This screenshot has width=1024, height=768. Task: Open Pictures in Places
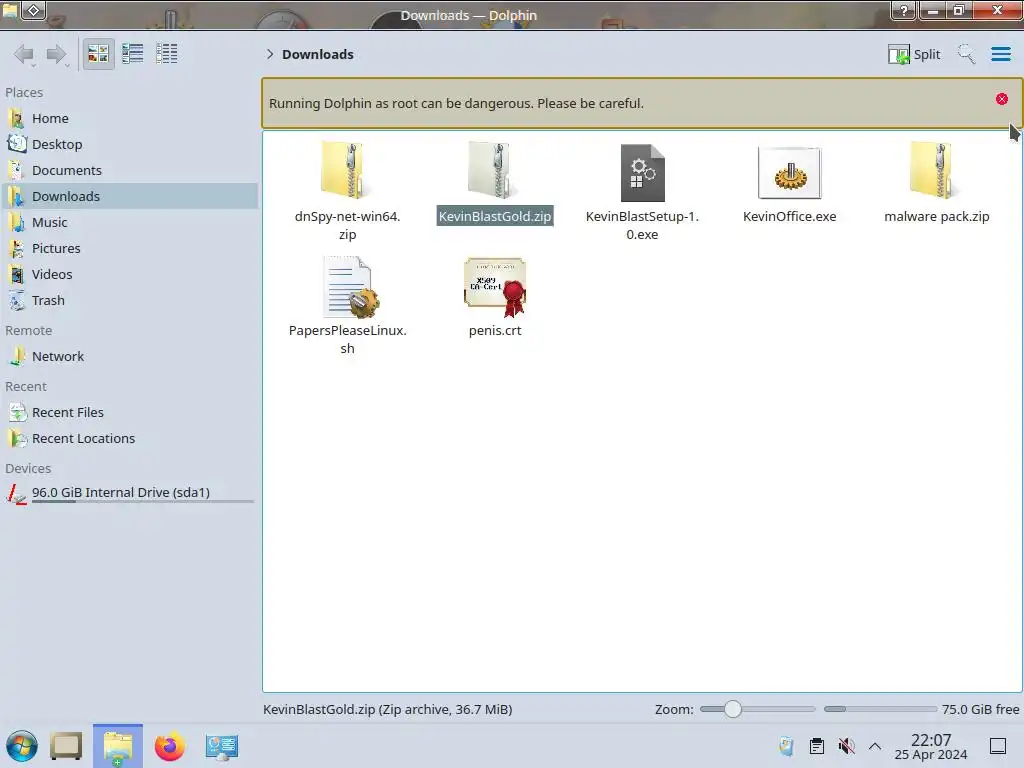pos(129,248)
